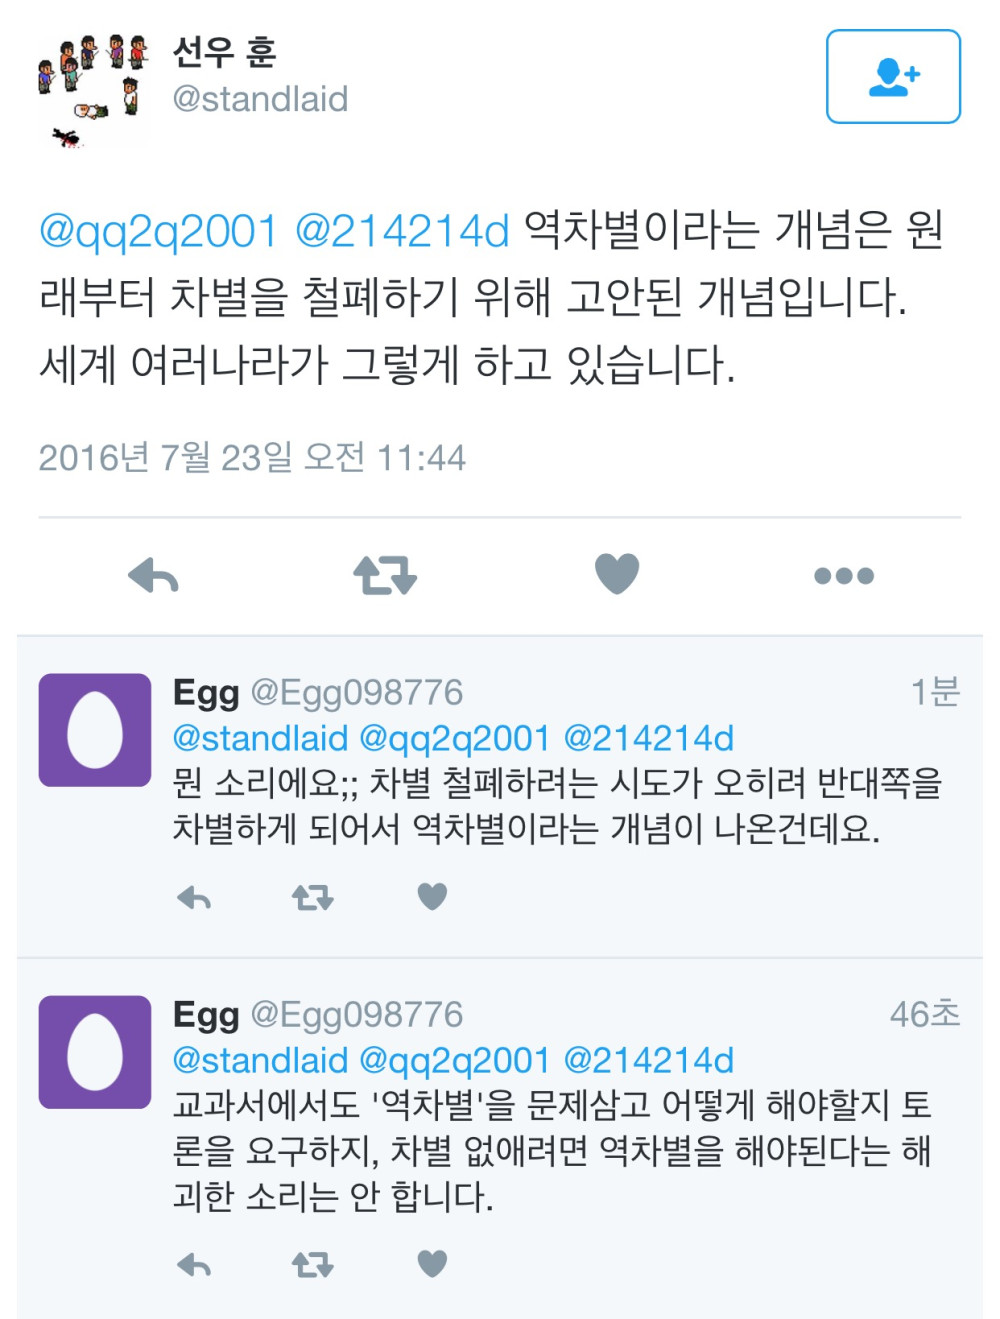Open the more options ellipsis menu

coord(844,576)
